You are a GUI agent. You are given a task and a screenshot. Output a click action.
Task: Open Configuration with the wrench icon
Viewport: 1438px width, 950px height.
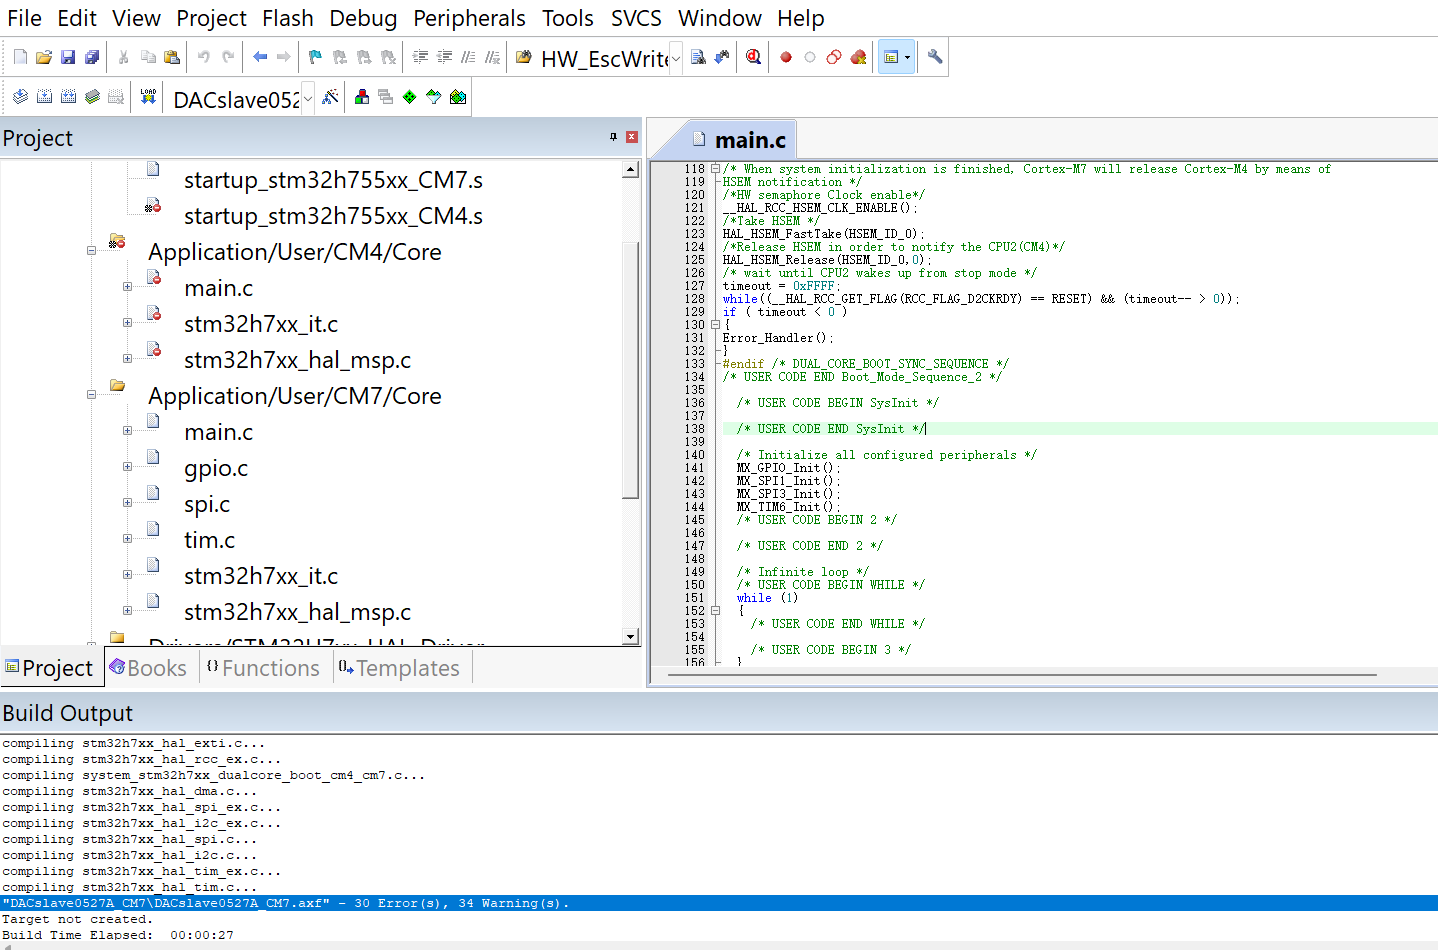point(935,58)
